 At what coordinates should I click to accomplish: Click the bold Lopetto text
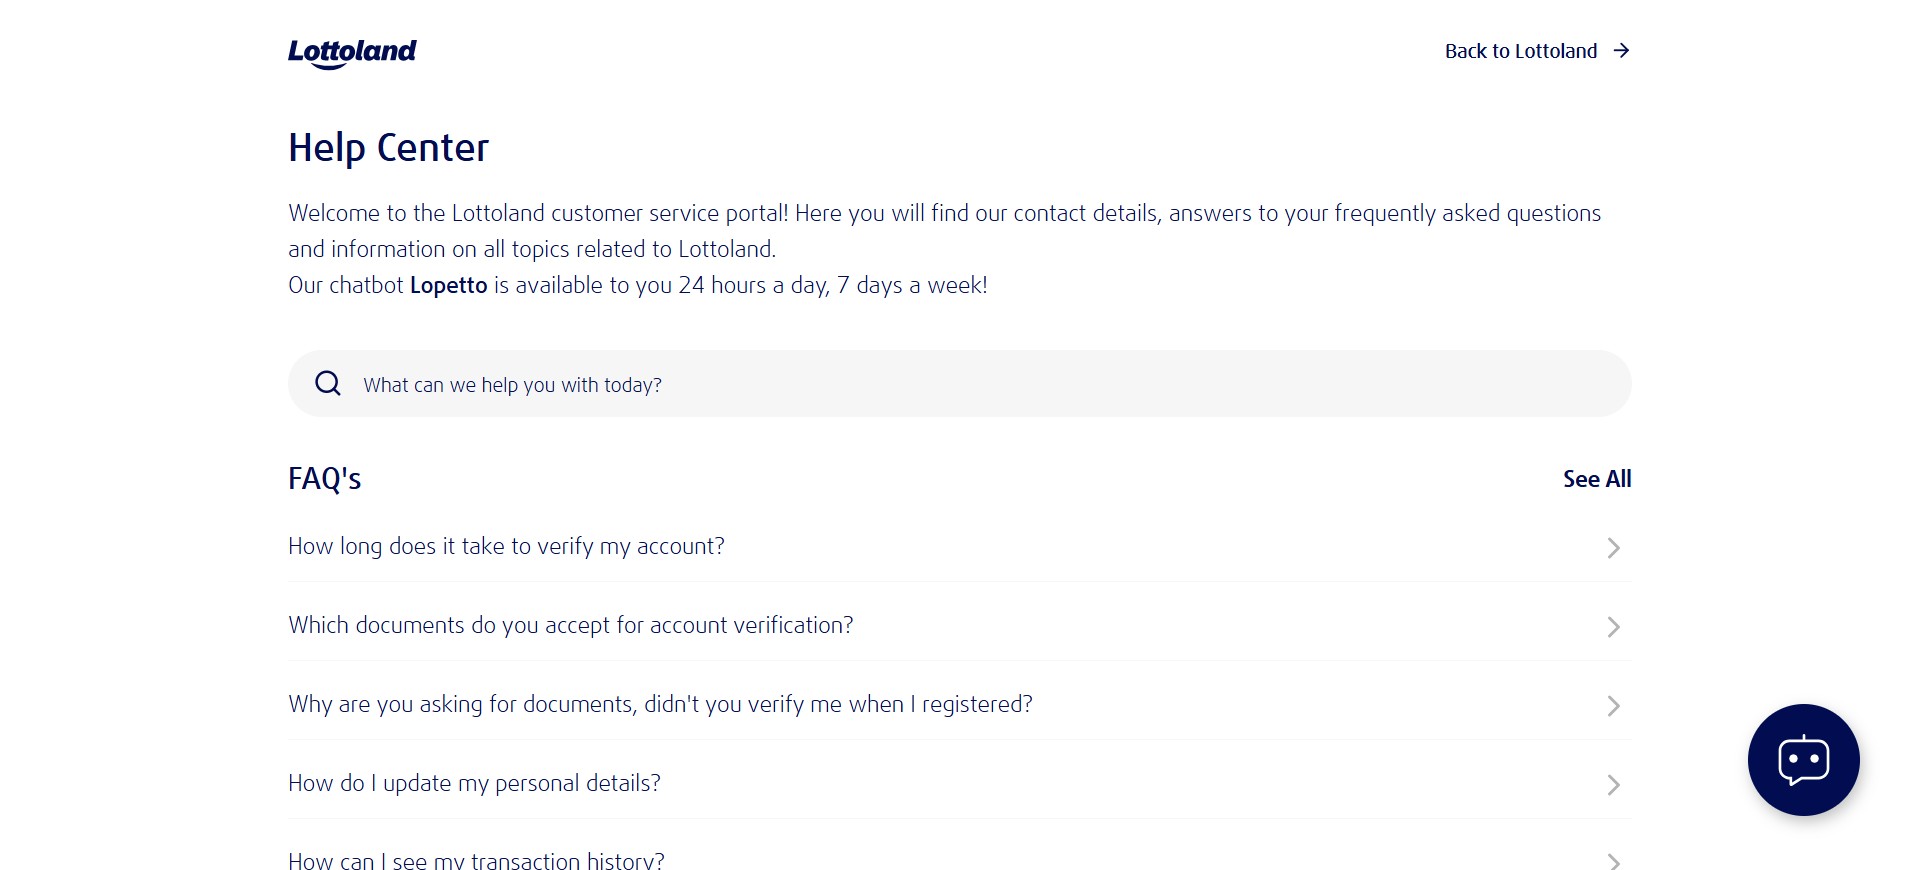(x=447, y=285)
